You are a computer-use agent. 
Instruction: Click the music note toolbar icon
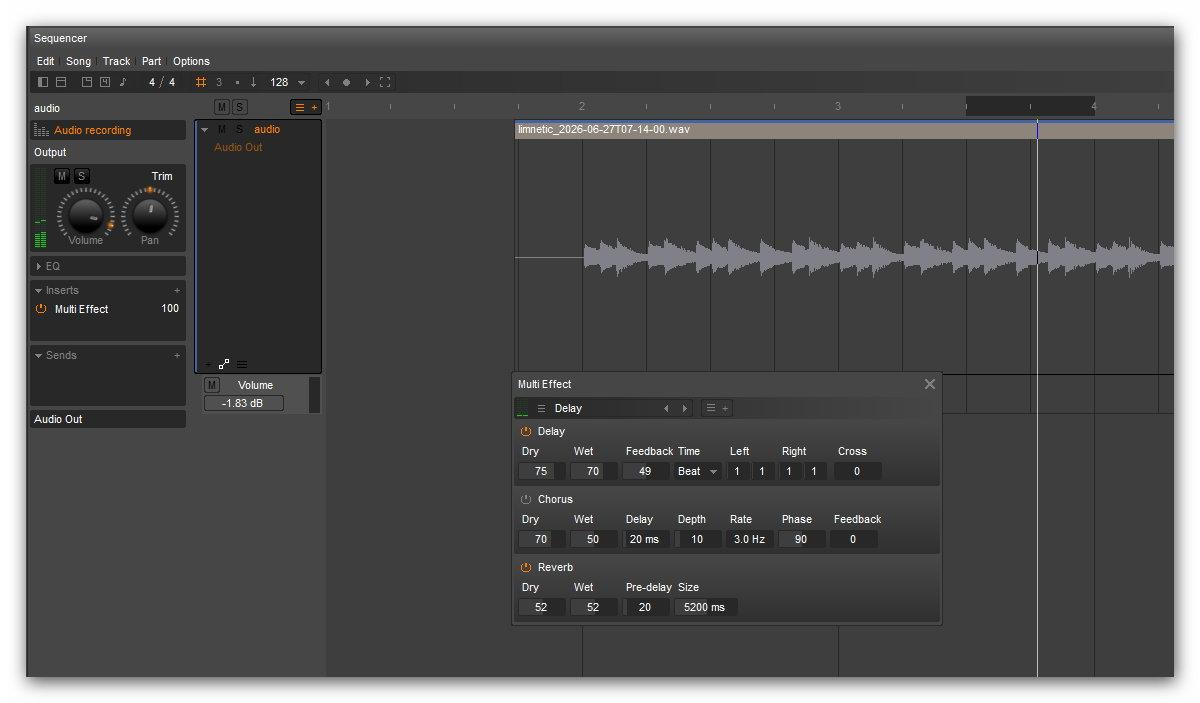click(x=123, y=82)
